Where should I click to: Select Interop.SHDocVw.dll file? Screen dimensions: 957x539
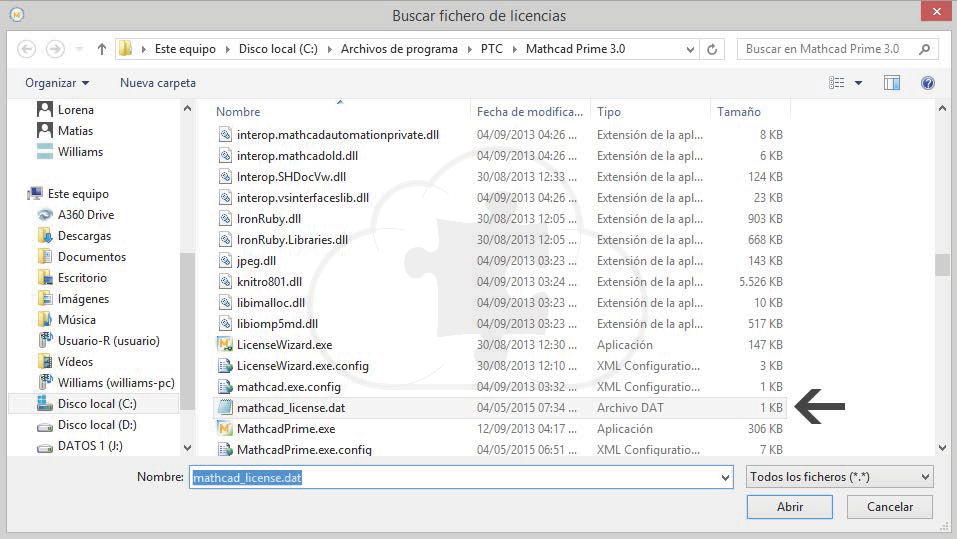pos(291,177)
